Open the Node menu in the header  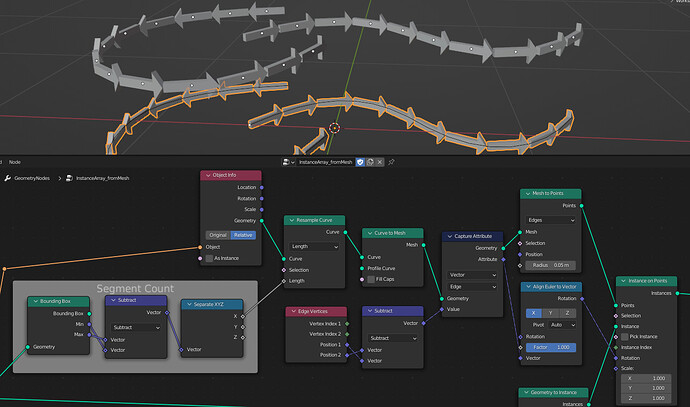(15, 162)
